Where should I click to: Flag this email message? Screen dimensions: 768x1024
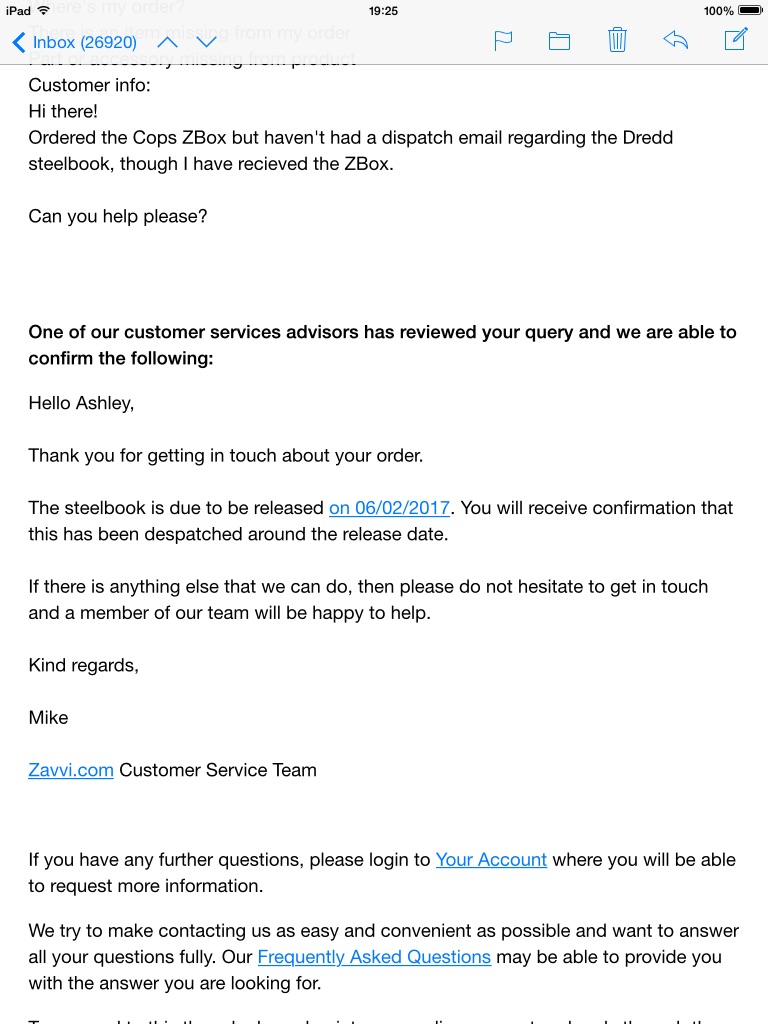(x=503, y=41)
